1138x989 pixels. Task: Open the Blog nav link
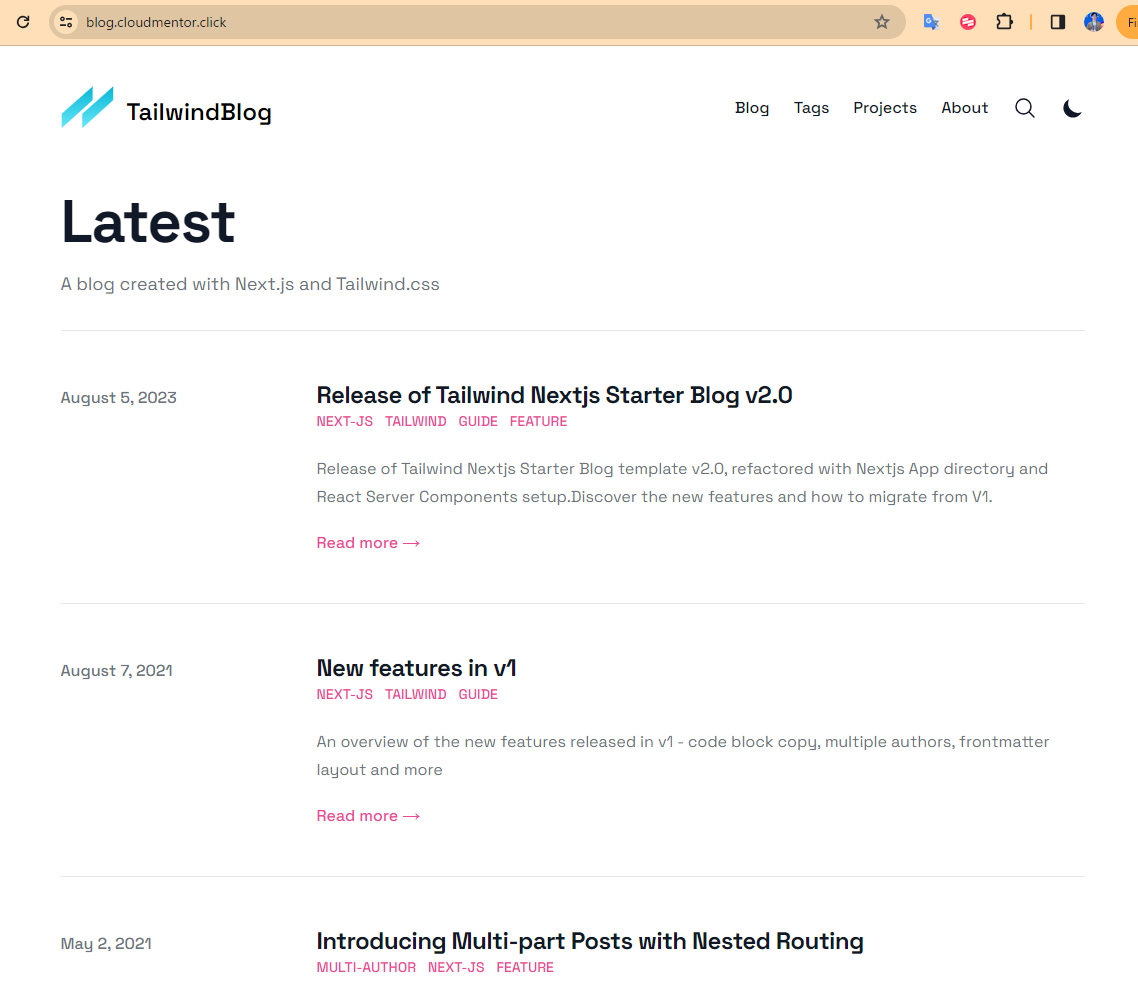(x=752, y=108)
